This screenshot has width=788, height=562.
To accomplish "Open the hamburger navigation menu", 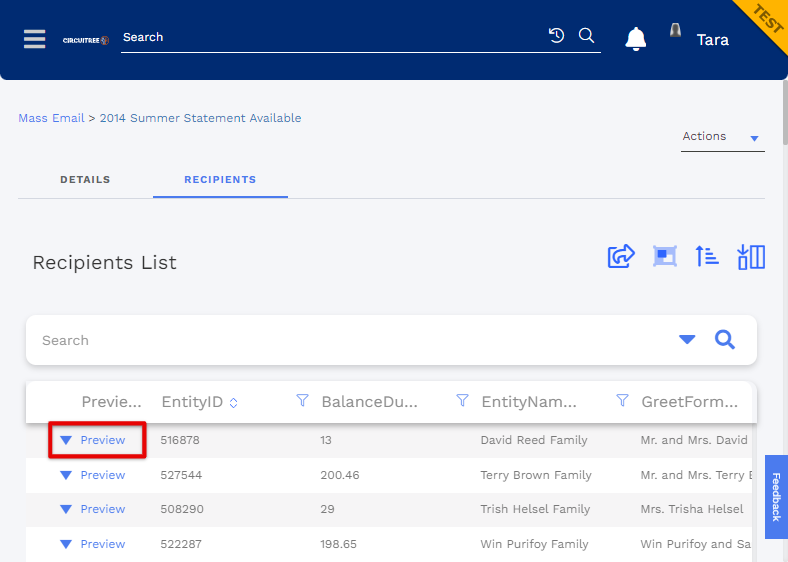I will [x=34, y=39].
